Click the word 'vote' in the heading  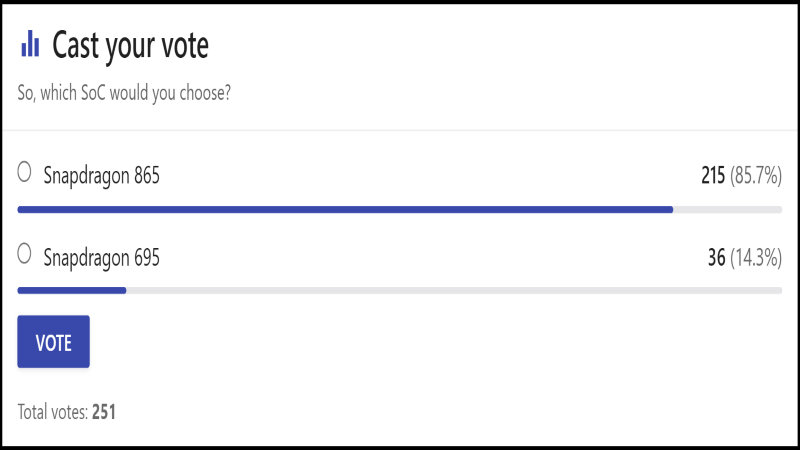185,46
